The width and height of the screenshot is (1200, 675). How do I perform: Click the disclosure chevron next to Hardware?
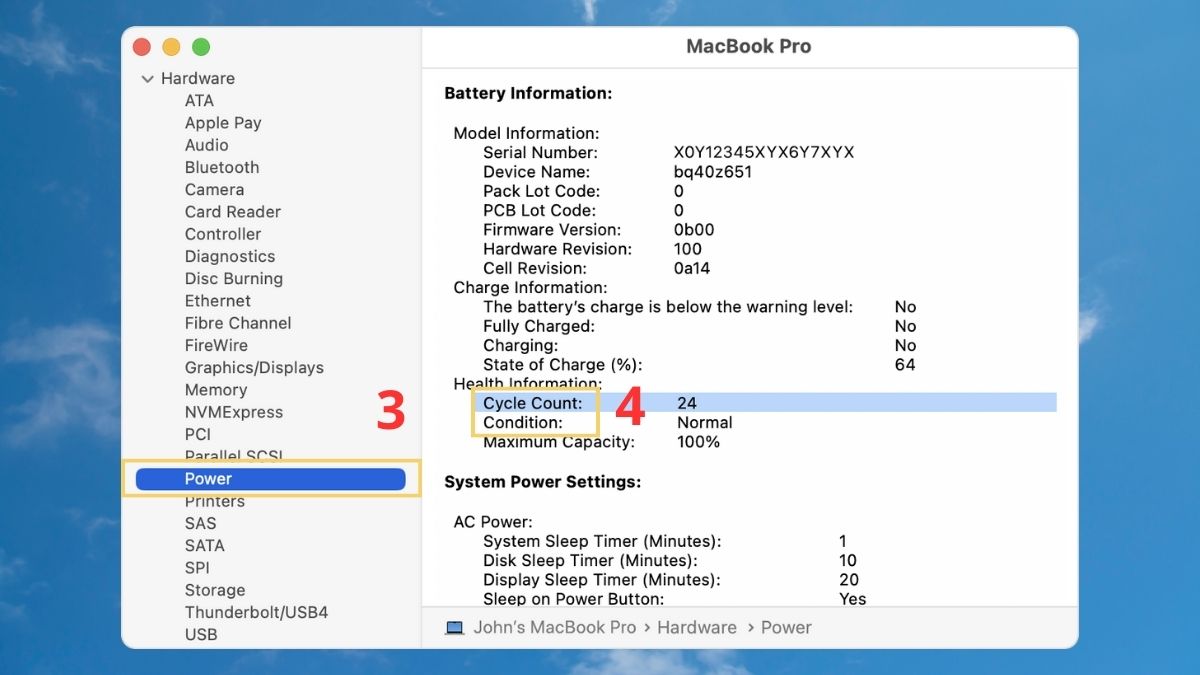147,78
